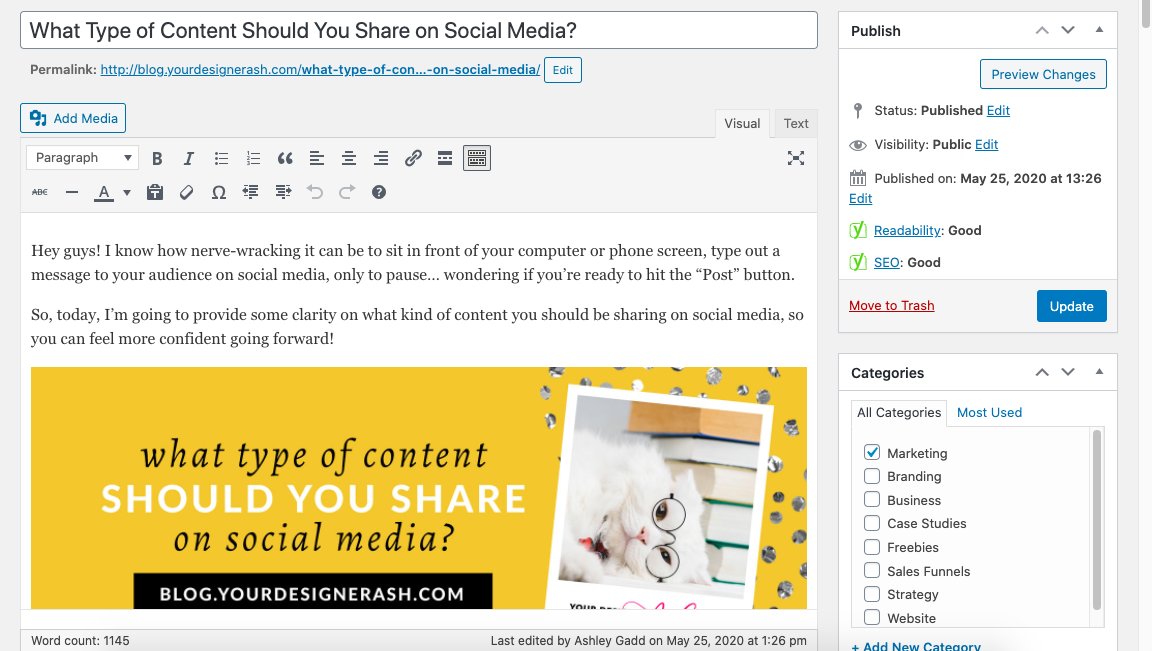Edit the Published on date
The image size is (1152, 651).
click(860, 198)
